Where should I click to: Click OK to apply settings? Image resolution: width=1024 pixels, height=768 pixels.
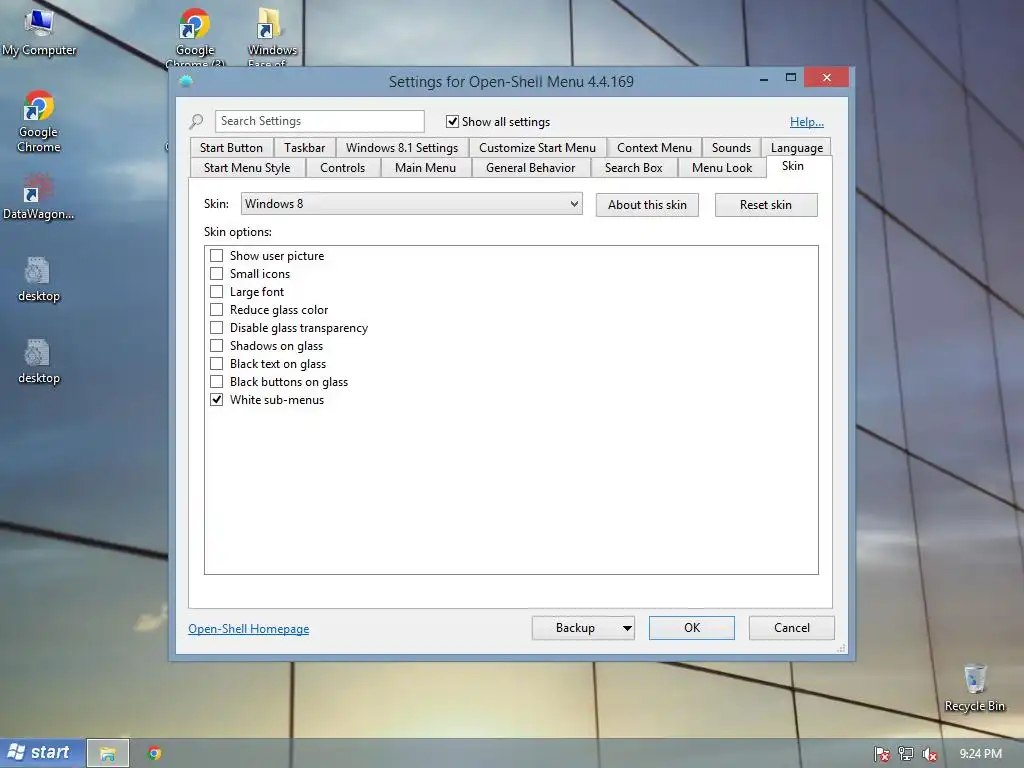[692, 628]
